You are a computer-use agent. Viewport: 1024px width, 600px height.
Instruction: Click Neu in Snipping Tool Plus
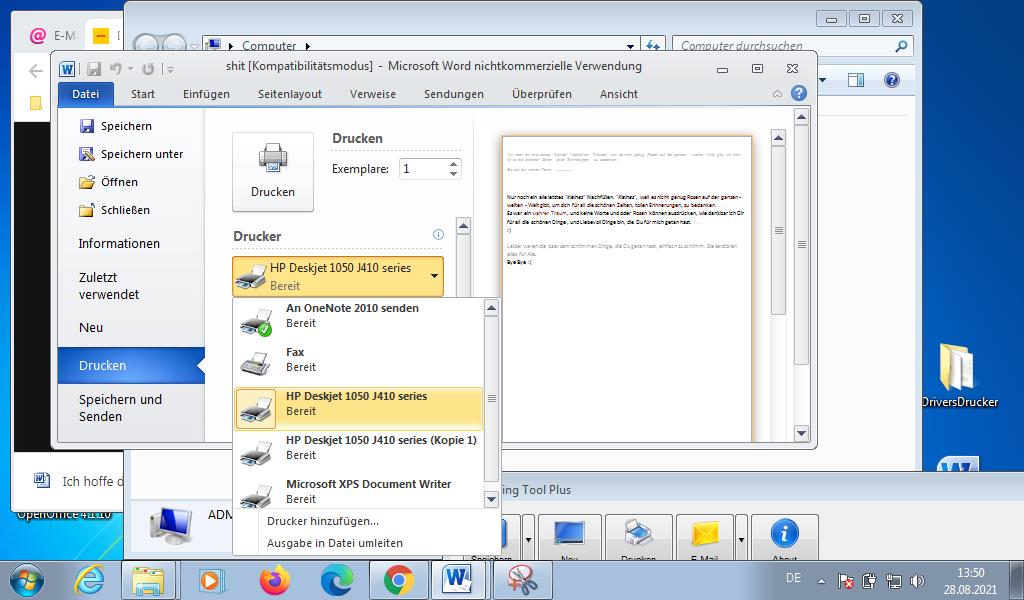tap(569, 538)
